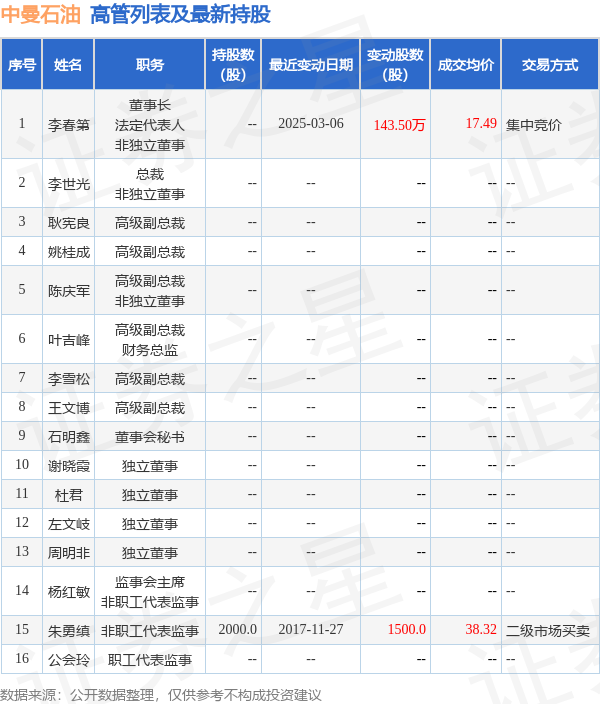Click the name 杜君
This screenshot has width=600, height=704.
tap(69, 495)
